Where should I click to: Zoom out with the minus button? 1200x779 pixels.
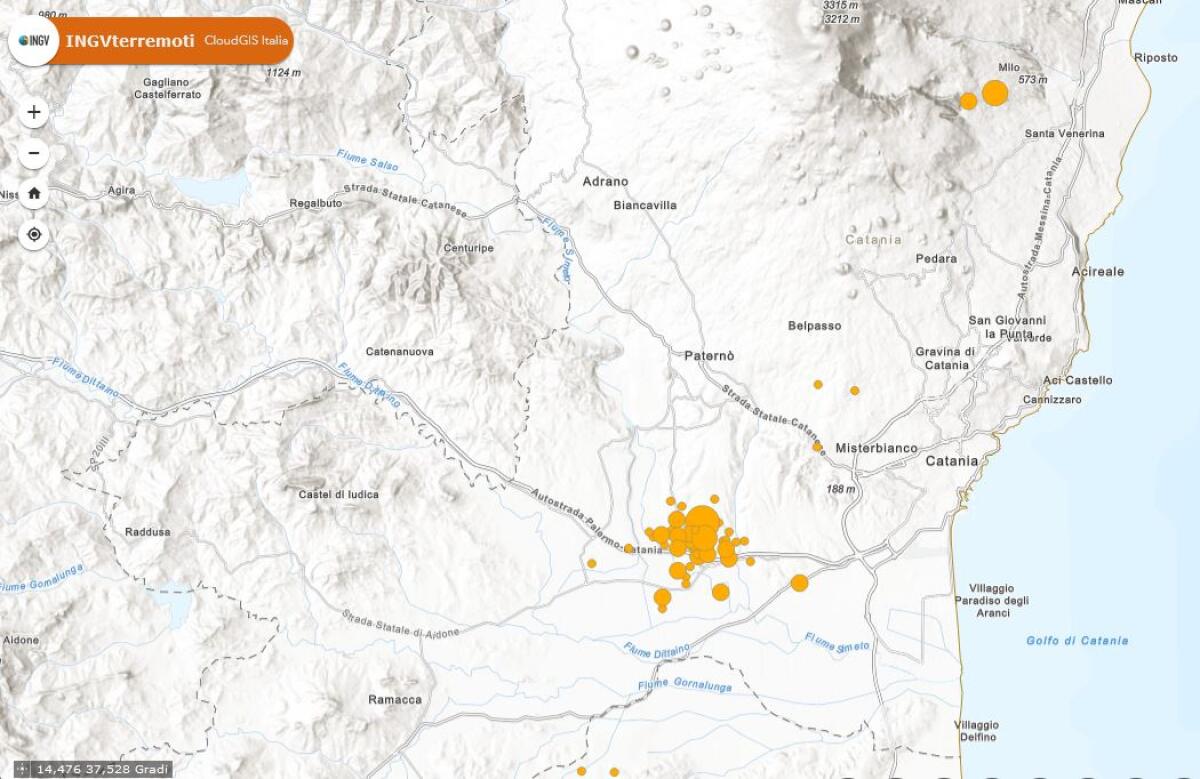[x=33, y=153]
